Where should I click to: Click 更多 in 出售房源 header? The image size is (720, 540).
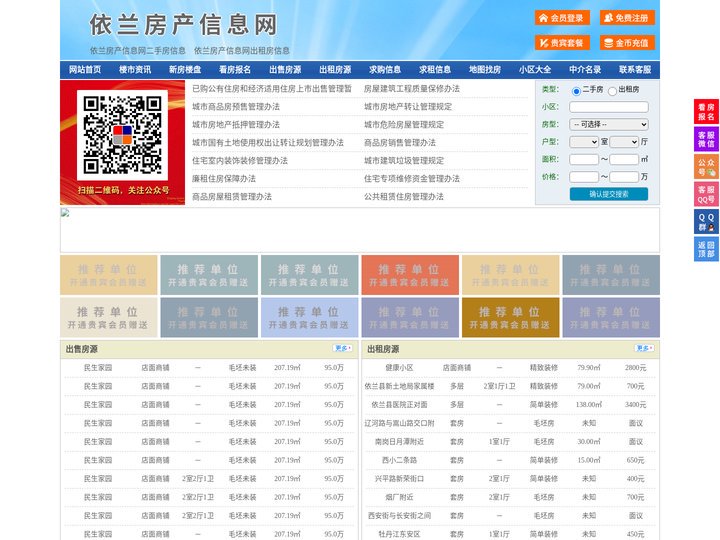[343, 348]
